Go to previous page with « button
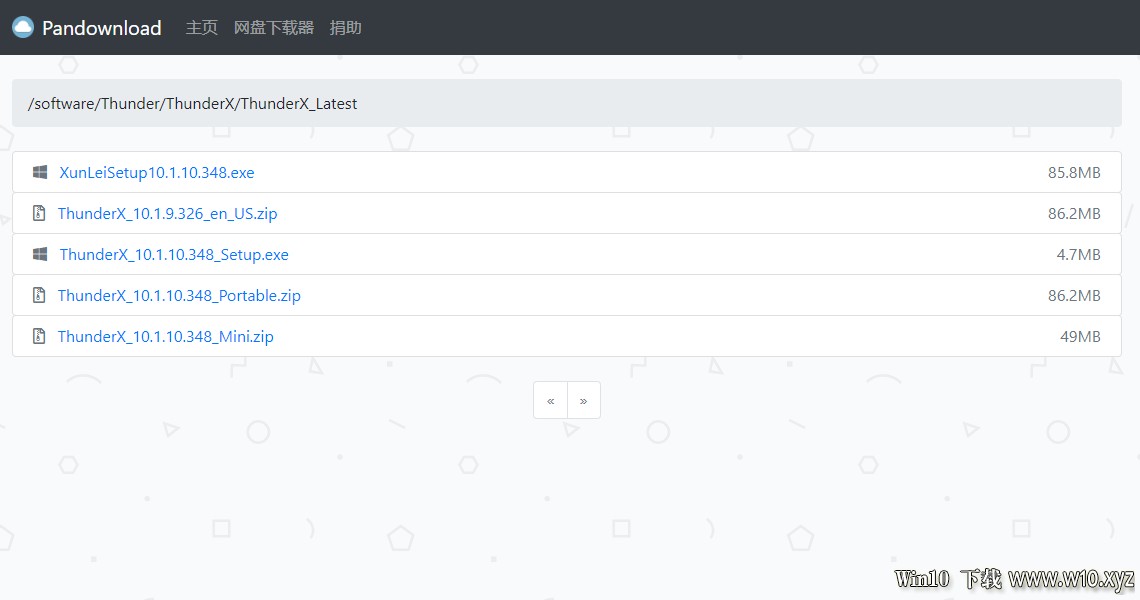Image resolution: width=1140 pixels, height=600 pixels. click(550, 400)
